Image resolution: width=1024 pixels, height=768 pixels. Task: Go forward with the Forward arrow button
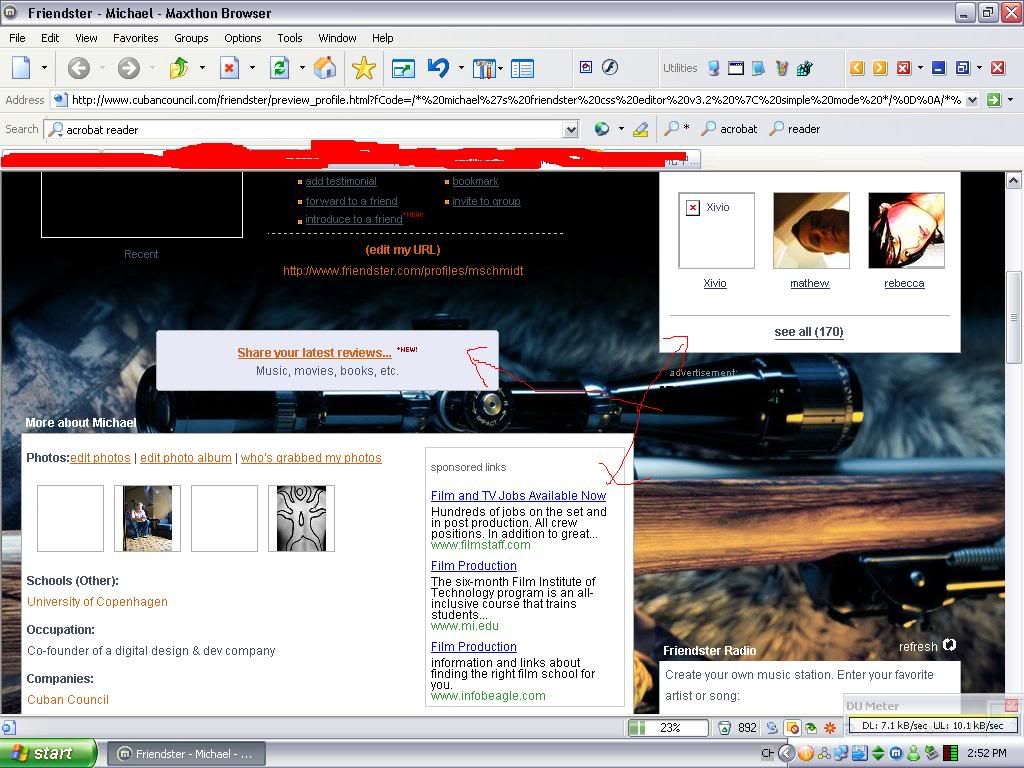pyautogui.click(x=129, y=67)
